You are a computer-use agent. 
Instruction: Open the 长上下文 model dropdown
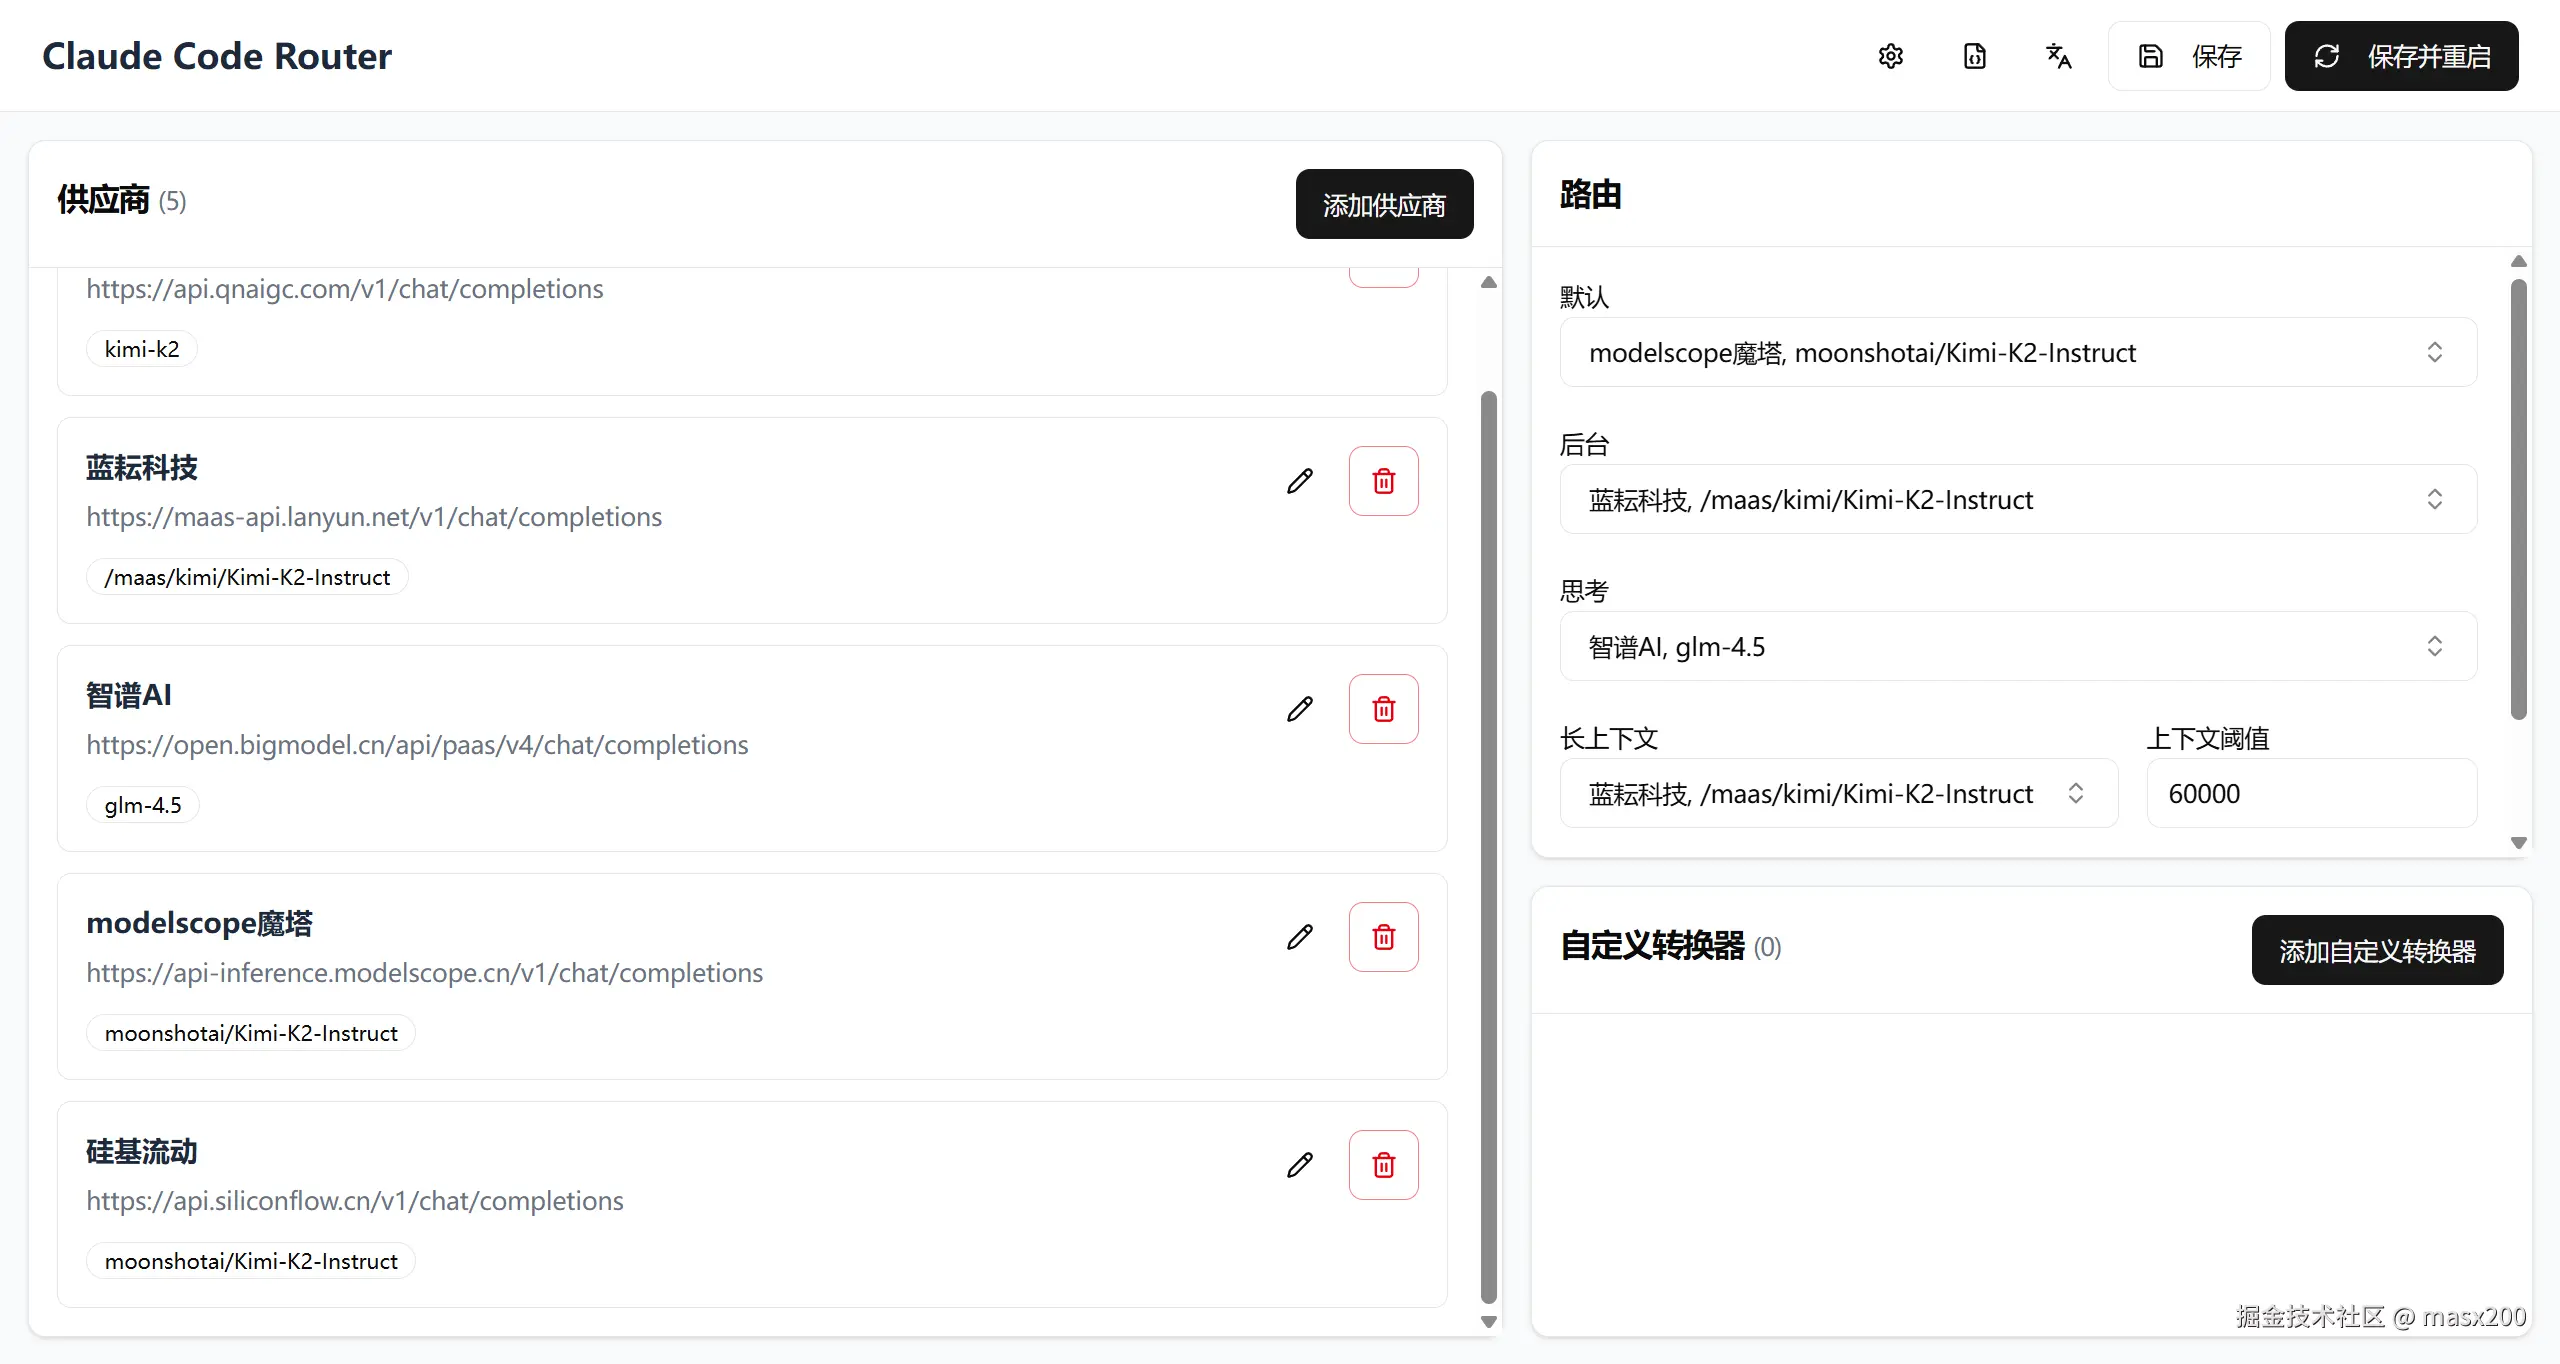point(1838,793)
